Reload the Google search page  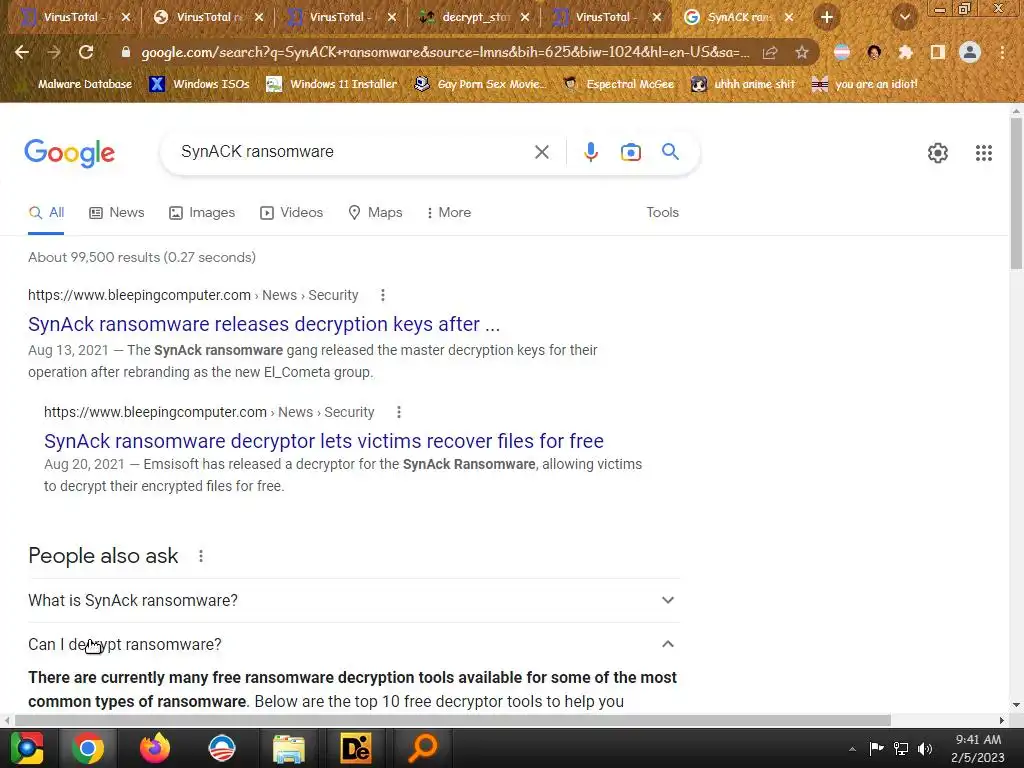(86, 52)
